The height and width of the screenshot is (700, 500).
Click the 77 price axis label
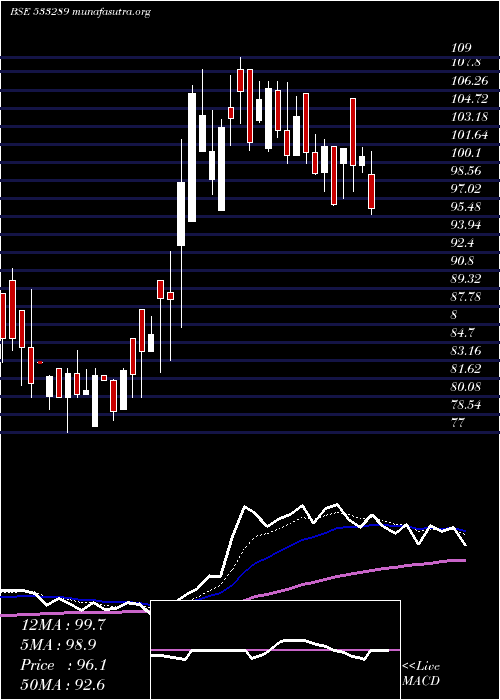458,423
